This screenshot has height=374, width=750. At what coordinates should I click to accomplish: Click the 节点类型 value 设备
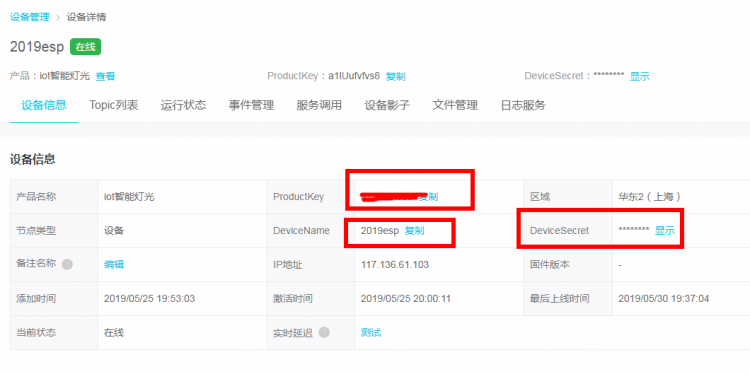[114, 231]
